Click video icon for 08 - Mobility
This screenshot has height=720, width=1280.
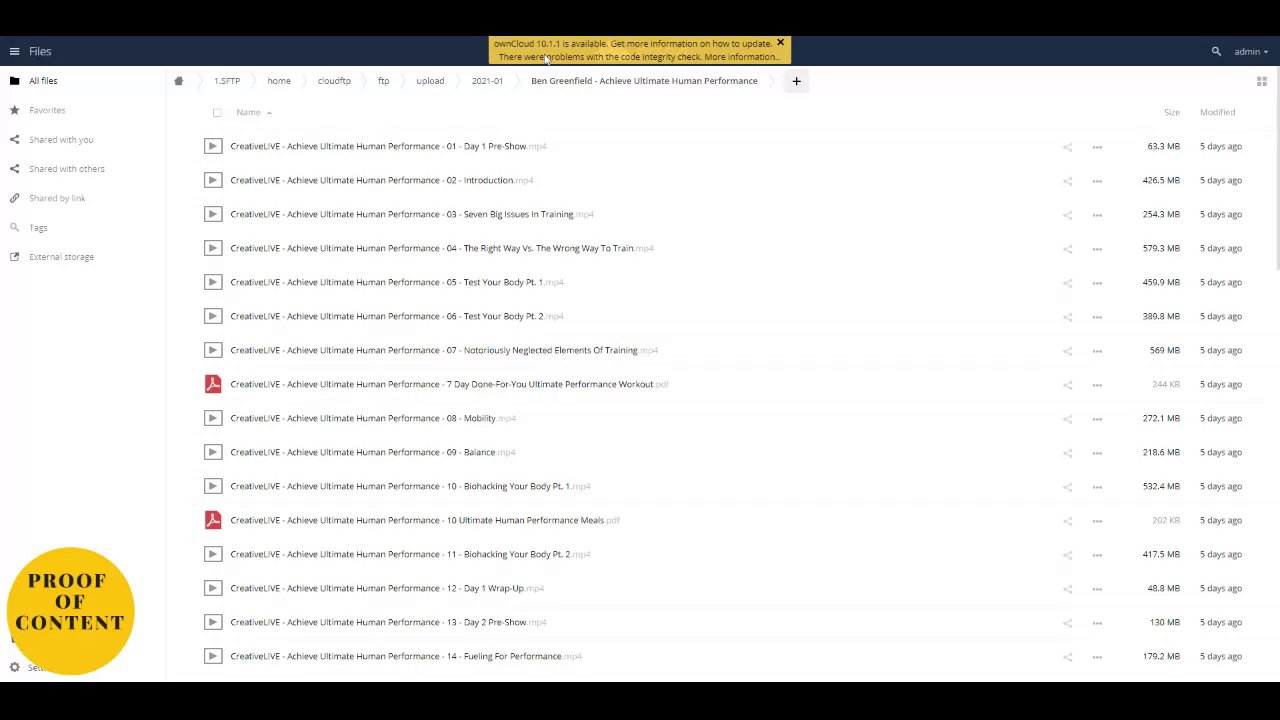[213, 418]
